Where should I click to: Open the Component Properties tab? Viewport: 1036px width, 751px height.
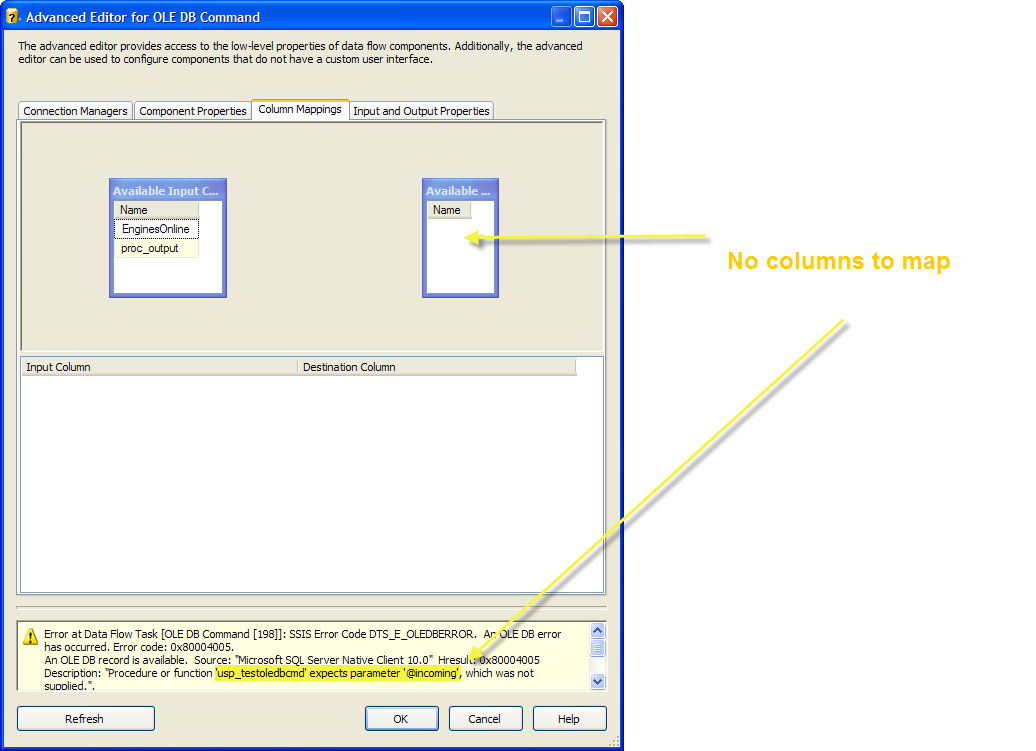[192, 111]
